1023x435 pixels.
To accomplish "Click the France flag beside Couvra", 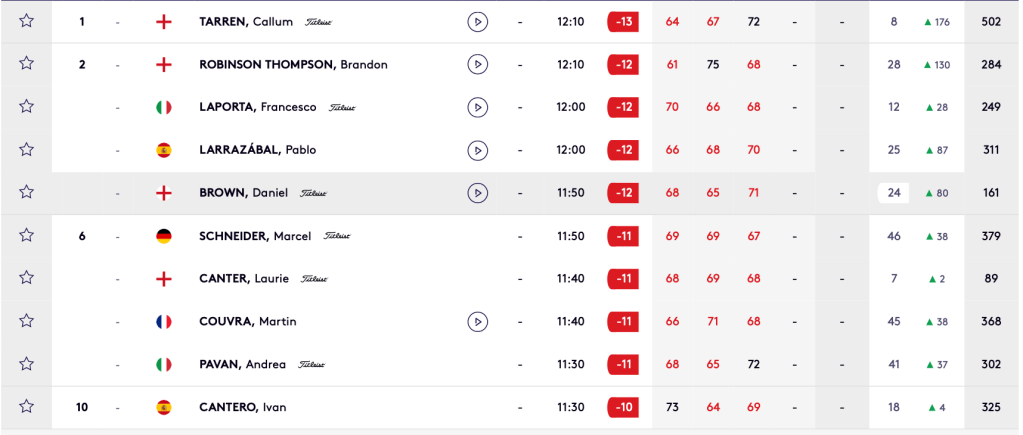I will click(x=164, y=322).
